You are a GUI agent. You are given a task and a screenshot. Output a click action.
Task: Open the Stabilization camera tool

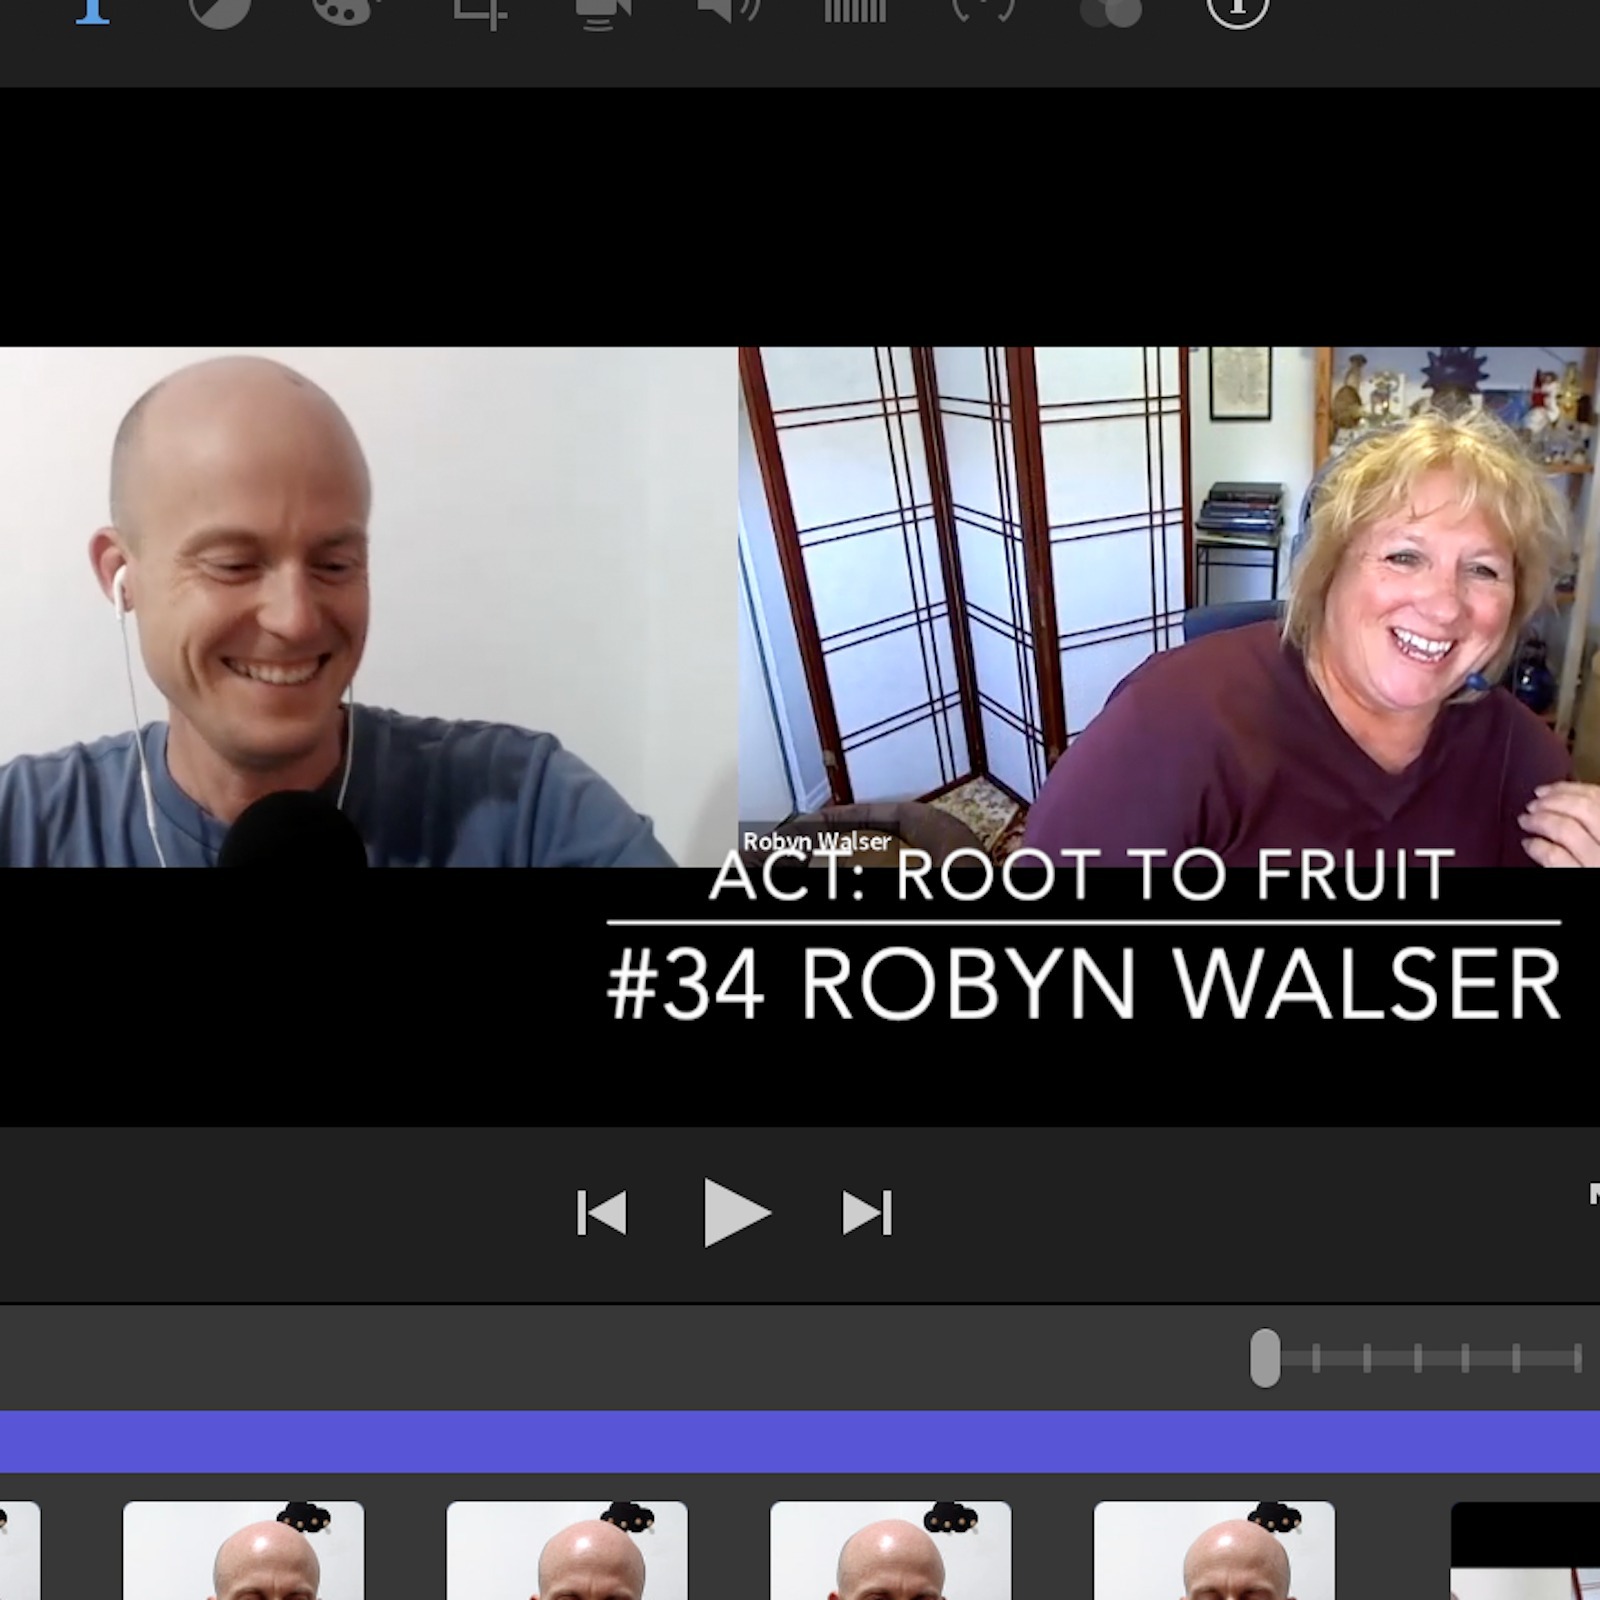pos(603,10)
